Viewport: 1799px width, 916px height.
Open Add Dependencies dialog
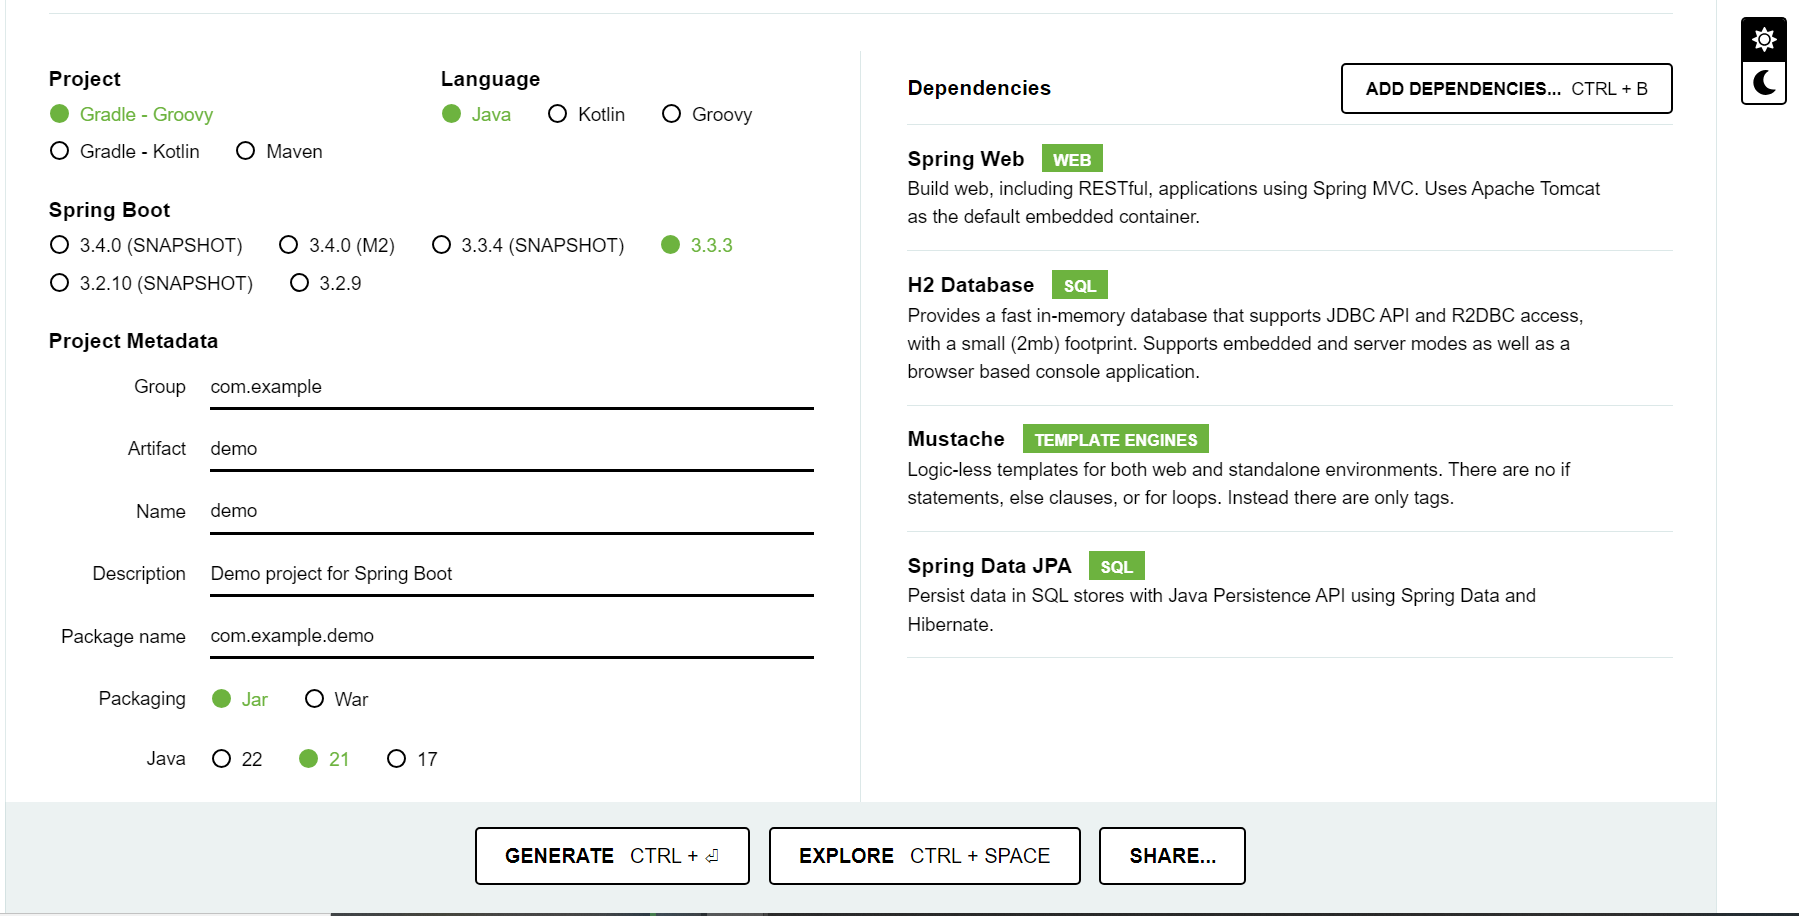[x=1506, y=89]
